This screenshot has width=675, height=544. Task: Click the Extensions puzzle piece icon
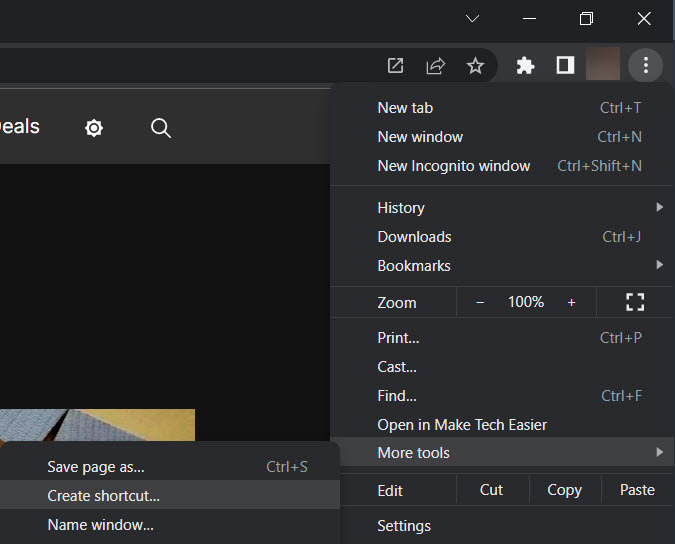[525, 66]
